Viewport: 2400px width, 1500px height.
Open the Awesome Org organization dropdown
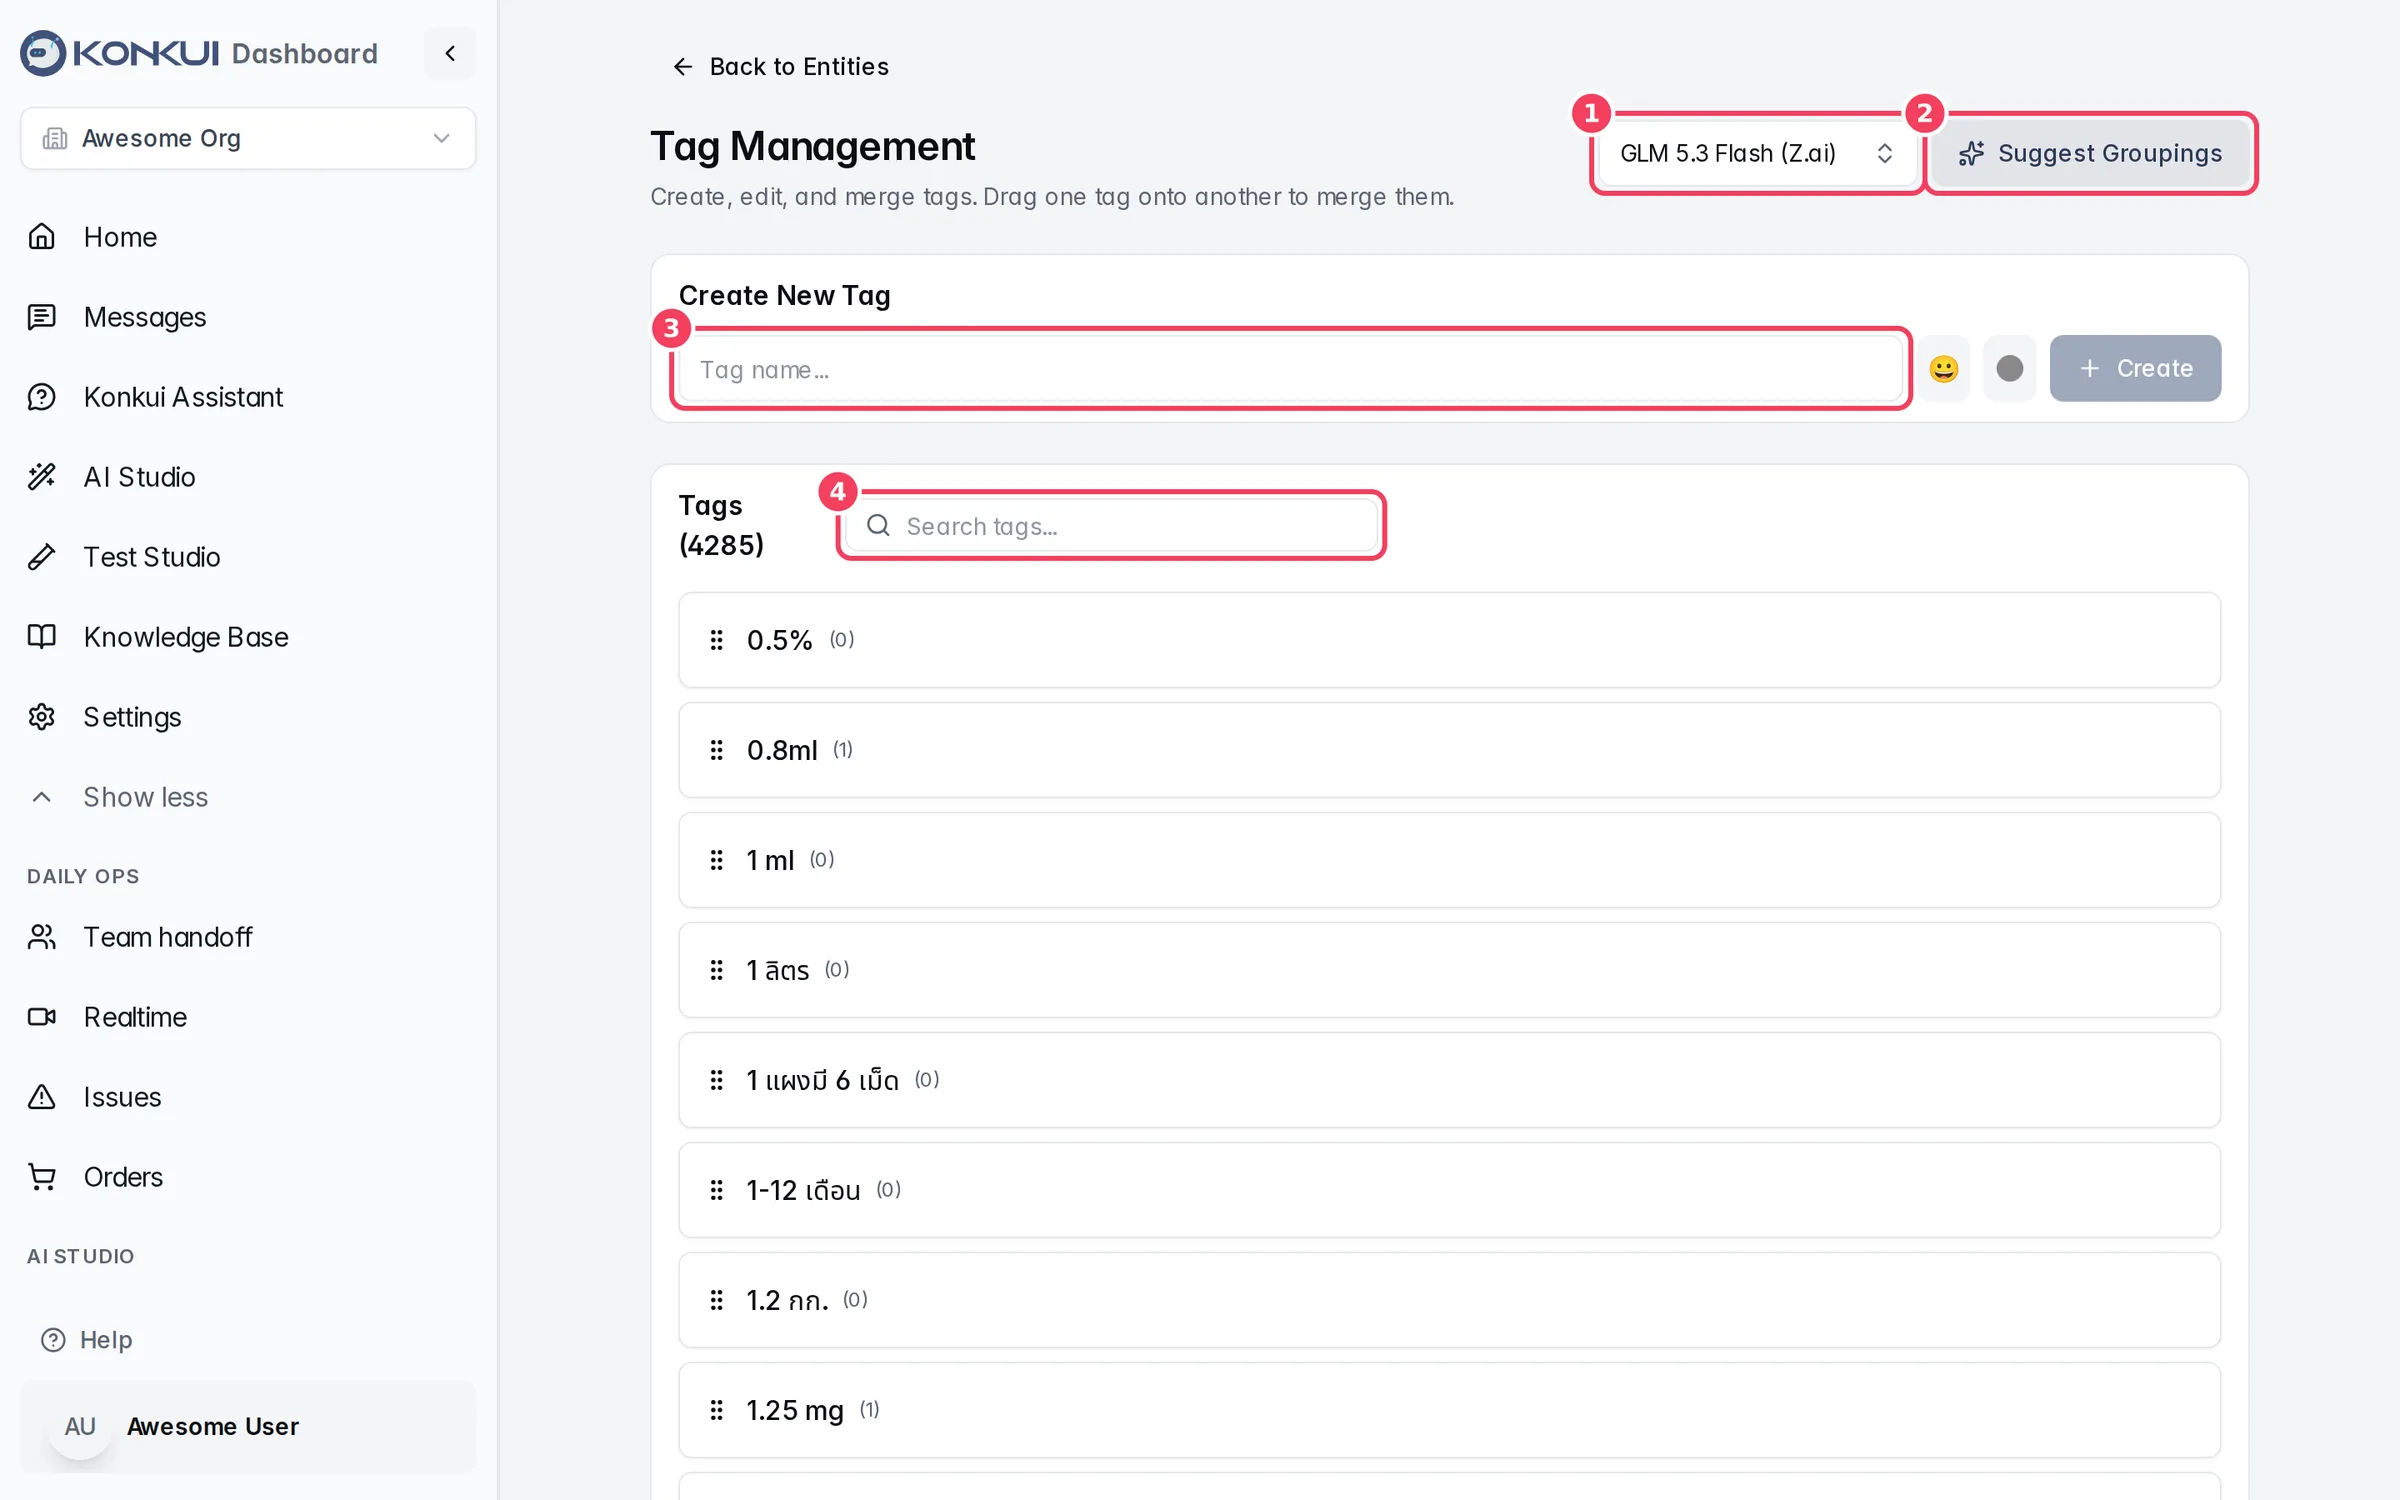(248, 138)
